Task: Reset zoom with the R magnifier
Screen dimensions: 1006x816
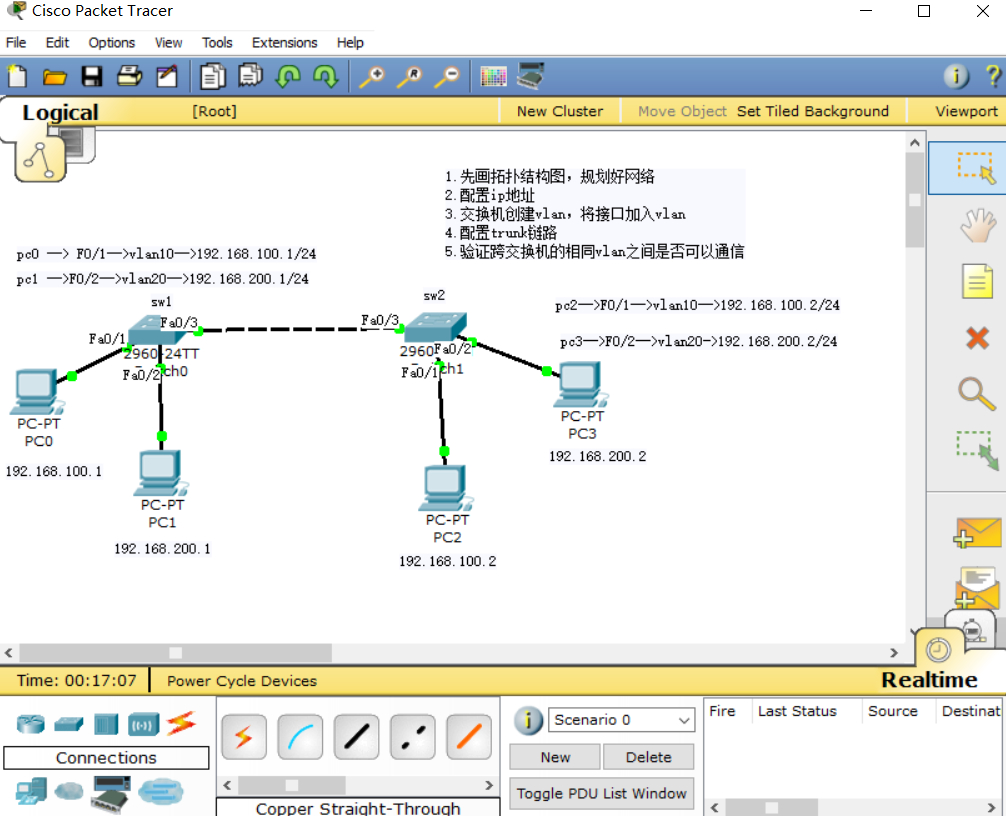Action: pyautogui.click(x=409, y=76)
